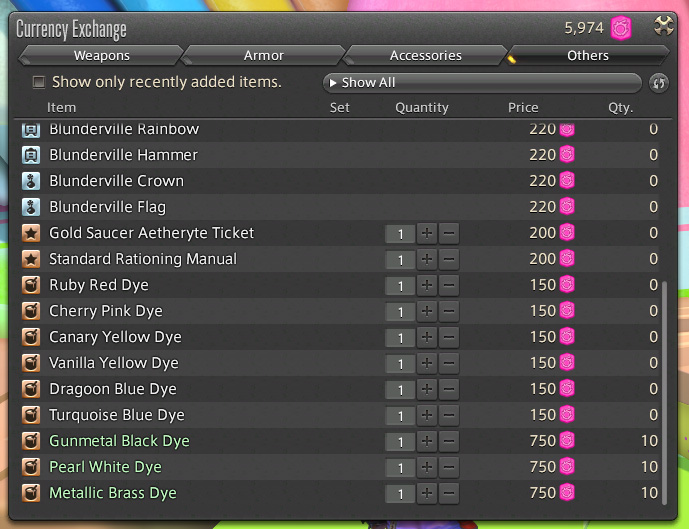Increase quantity for Gold Saucer Aetheryte Ticket
Image resolution: width=689 pixels, height=529 pixels.
[x=427, y=233]
